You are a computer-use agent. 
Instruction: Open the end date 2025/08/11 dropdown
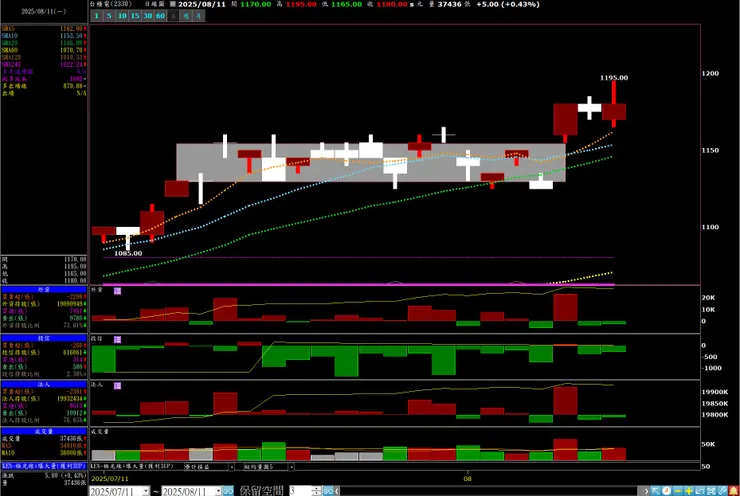218,491
